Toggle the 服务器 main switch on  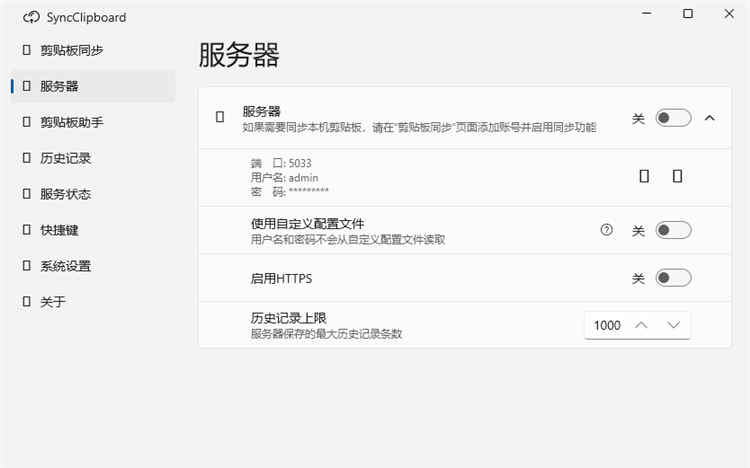pos(673,118)
